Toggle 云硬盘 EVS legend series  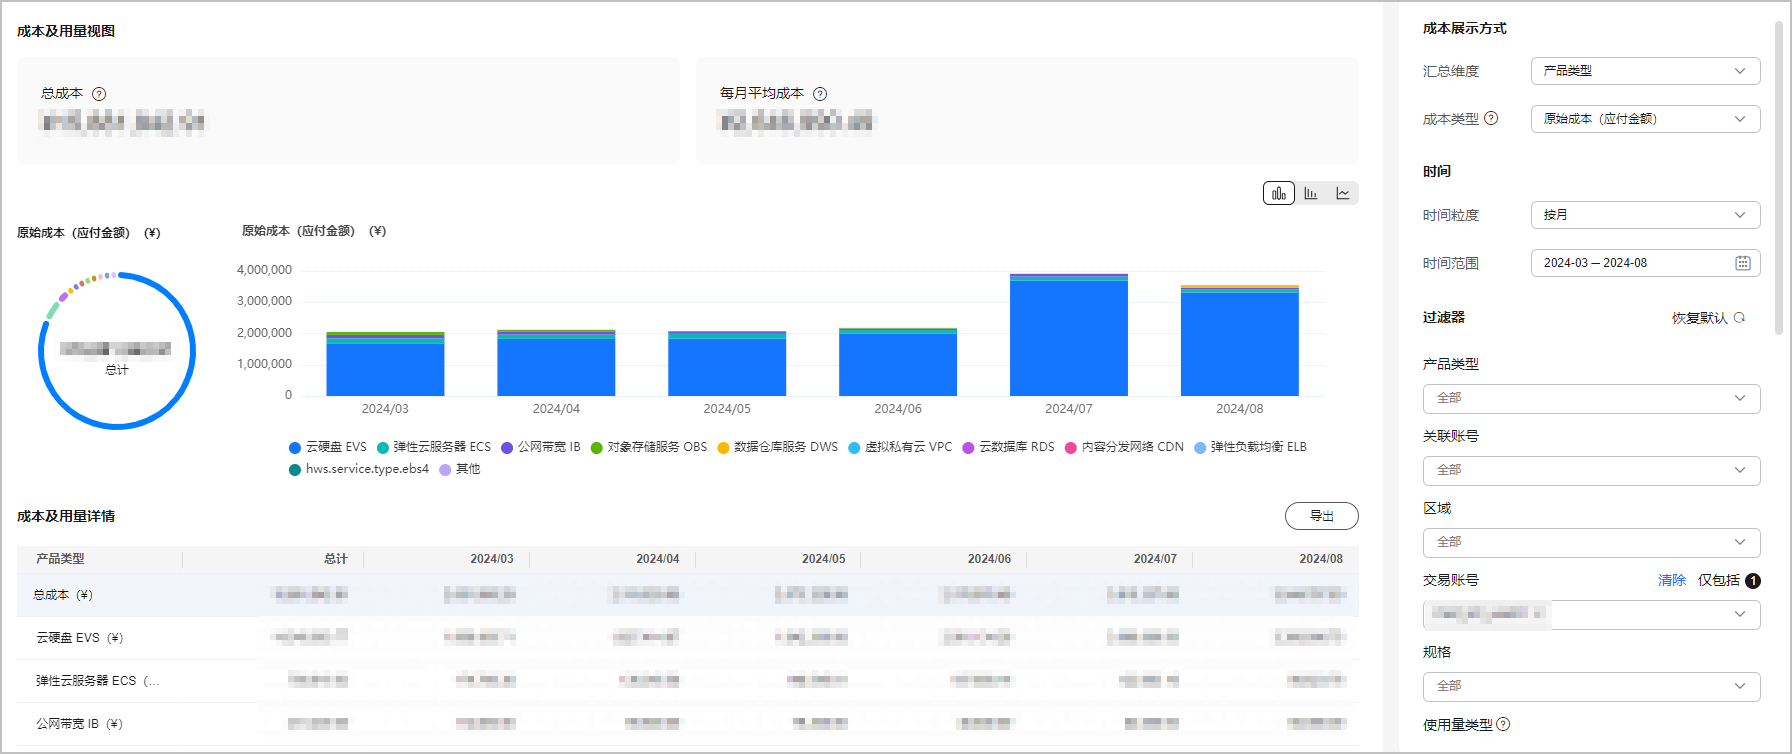coord(327,447)
